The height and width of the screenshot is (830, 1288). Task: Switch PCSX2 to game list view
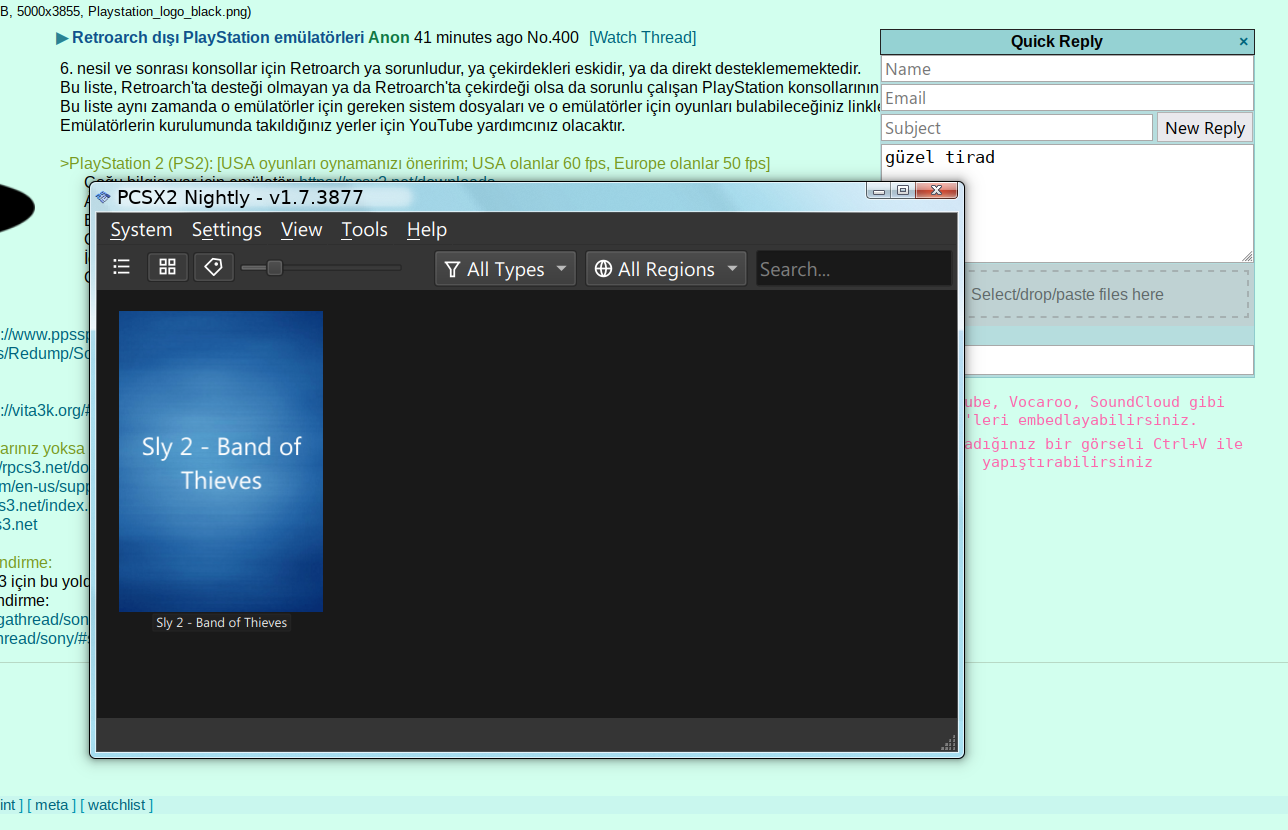pos(122,266)
